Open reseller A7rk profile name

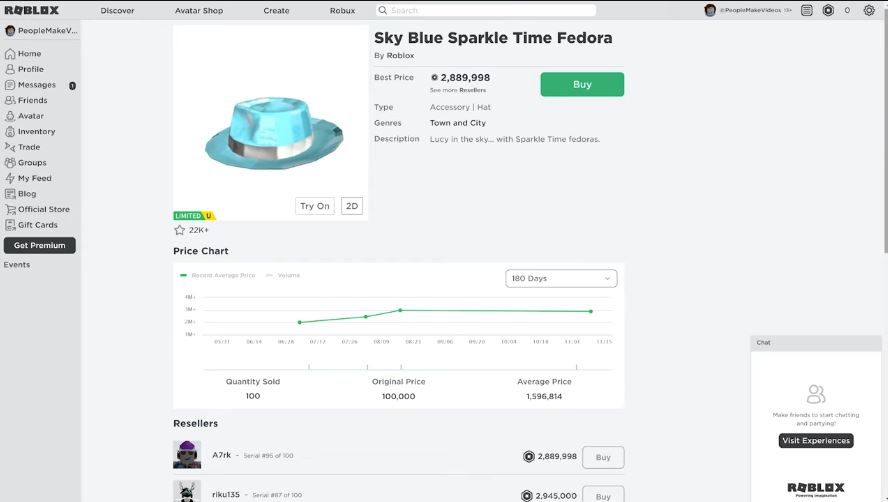pos(221,455)
